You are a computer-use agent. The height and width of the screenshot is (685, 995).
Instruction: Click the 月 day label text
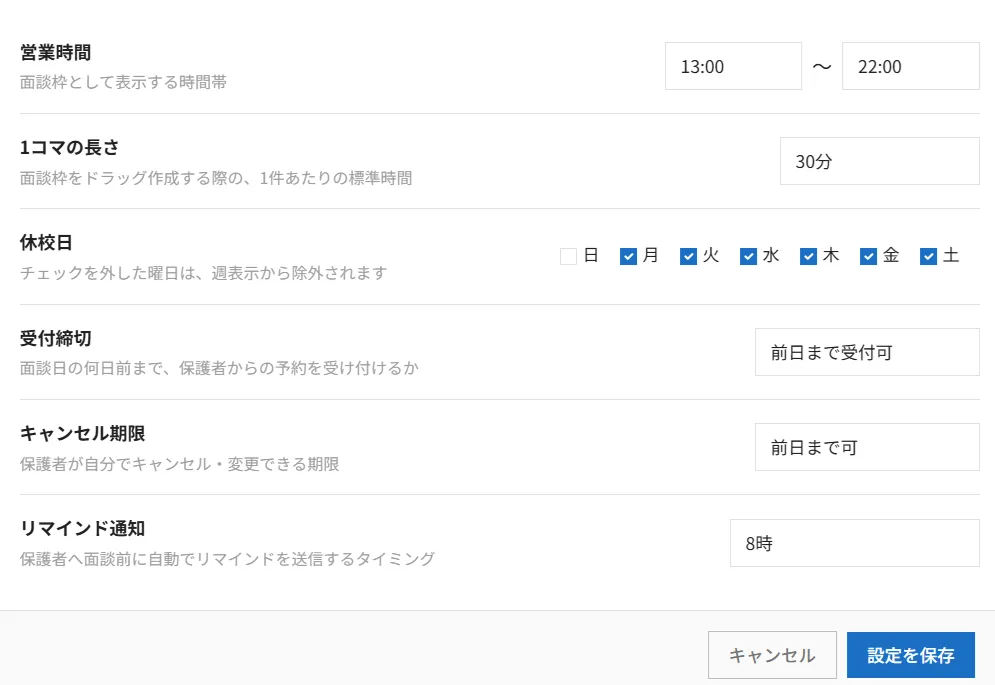click(x=650, y=255)
